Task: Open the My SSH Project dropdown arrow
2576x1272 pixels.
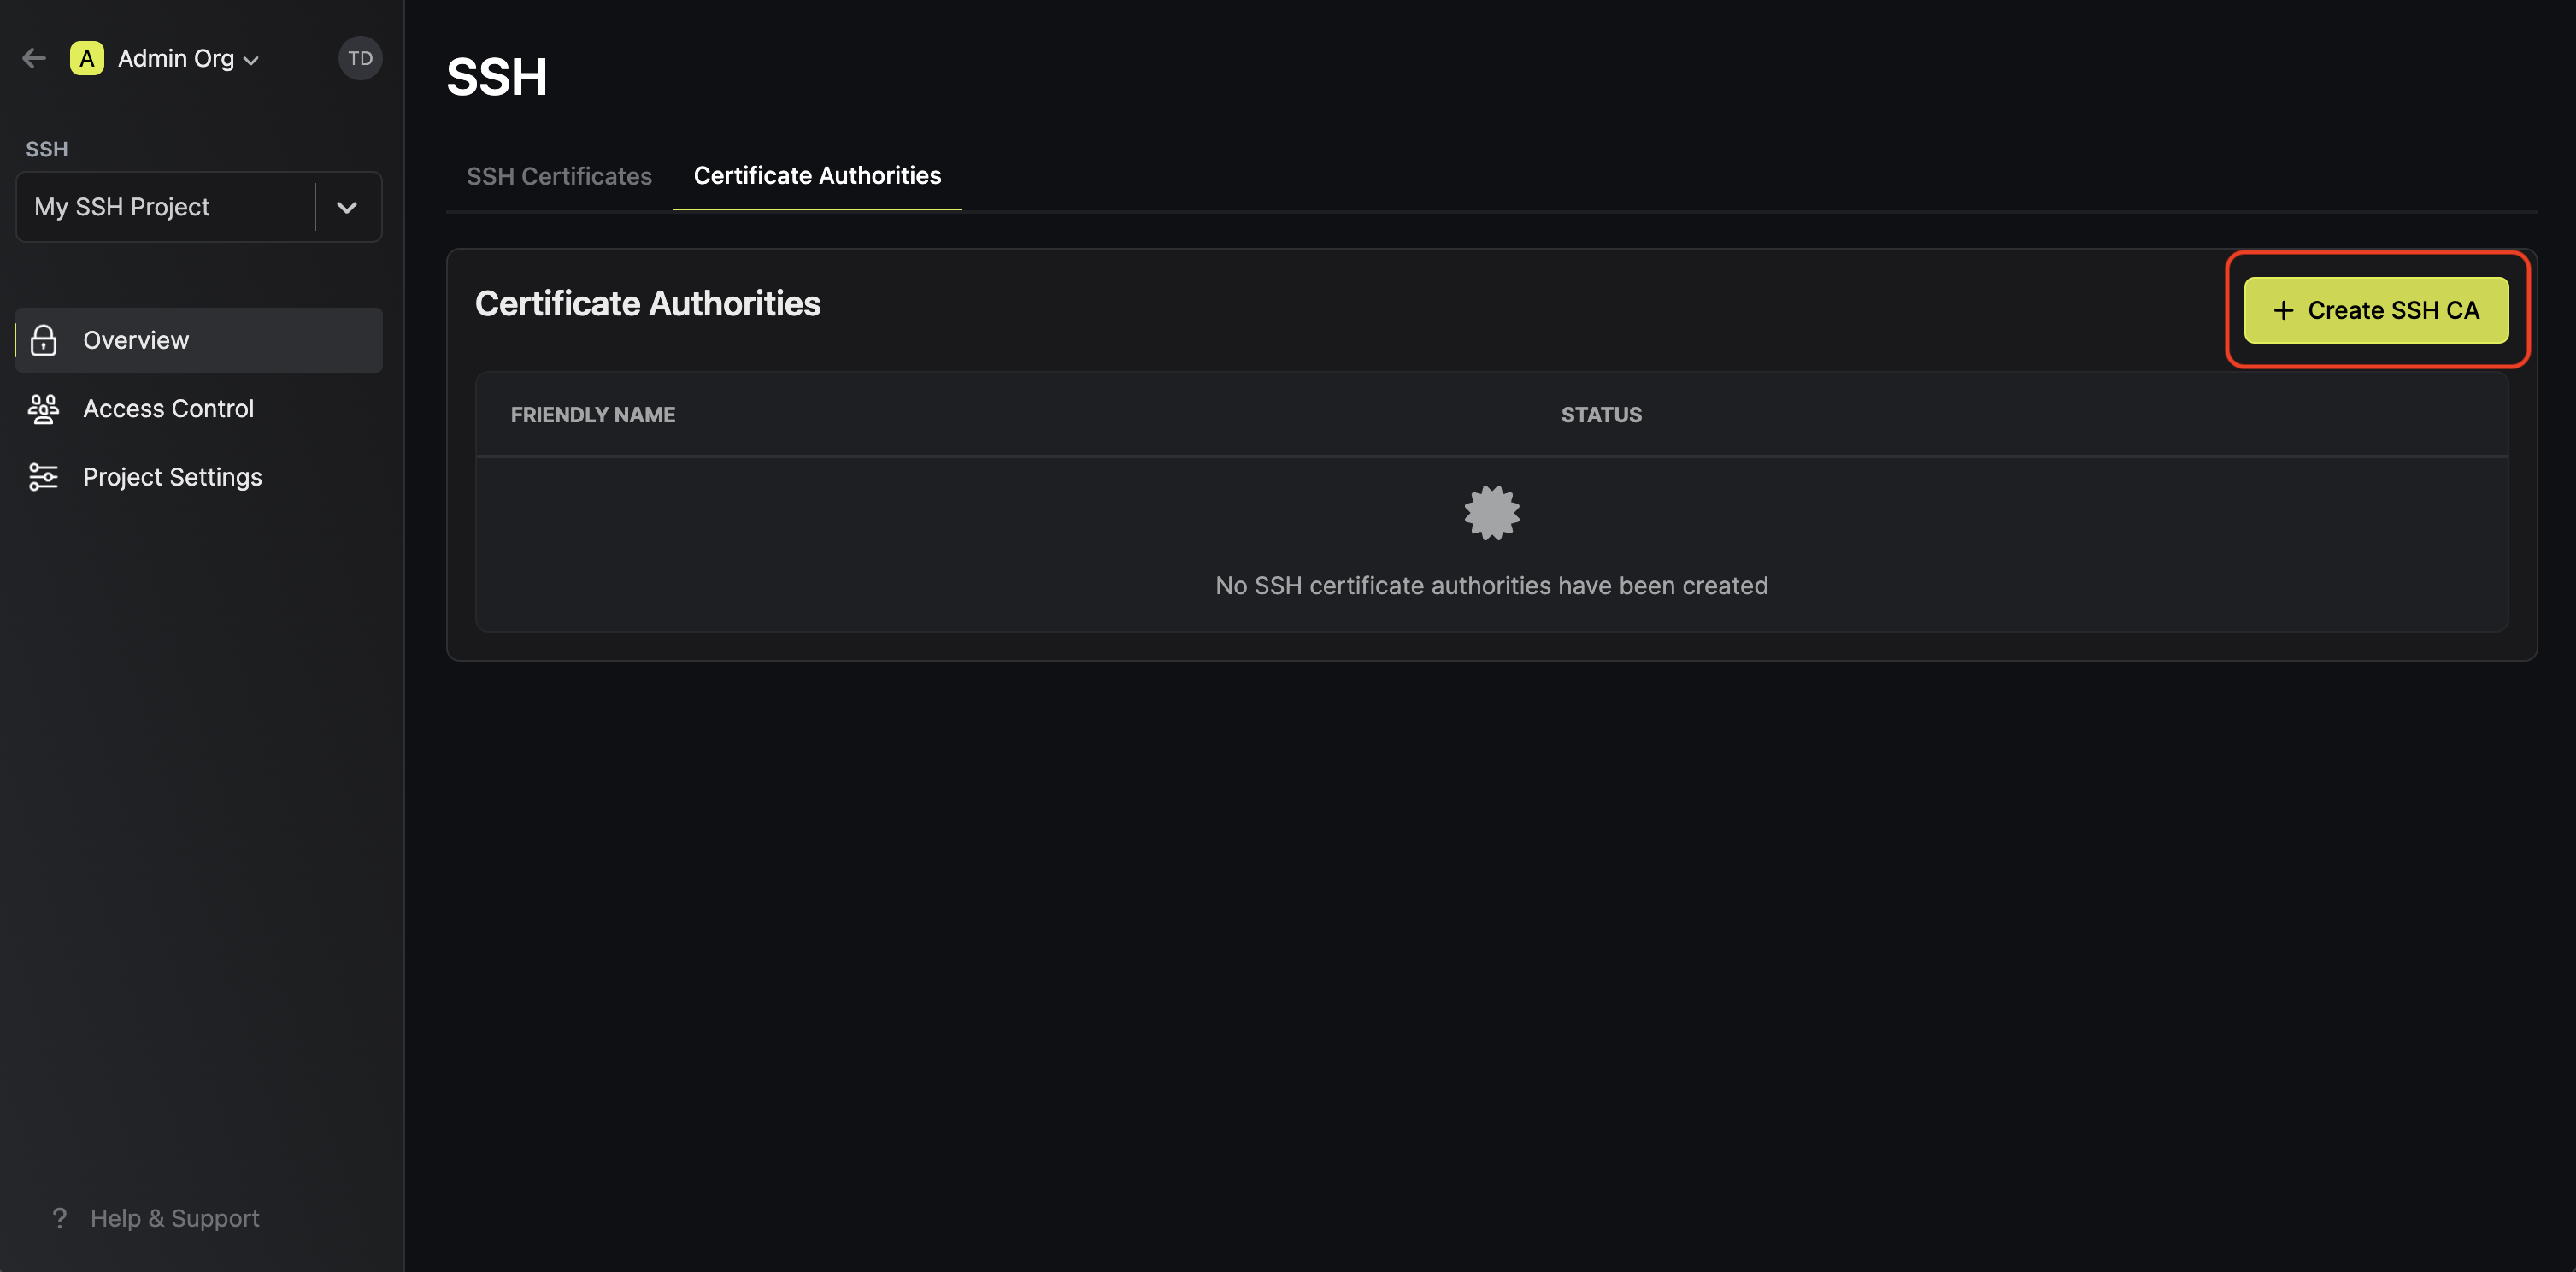Action: click(347, 207)
